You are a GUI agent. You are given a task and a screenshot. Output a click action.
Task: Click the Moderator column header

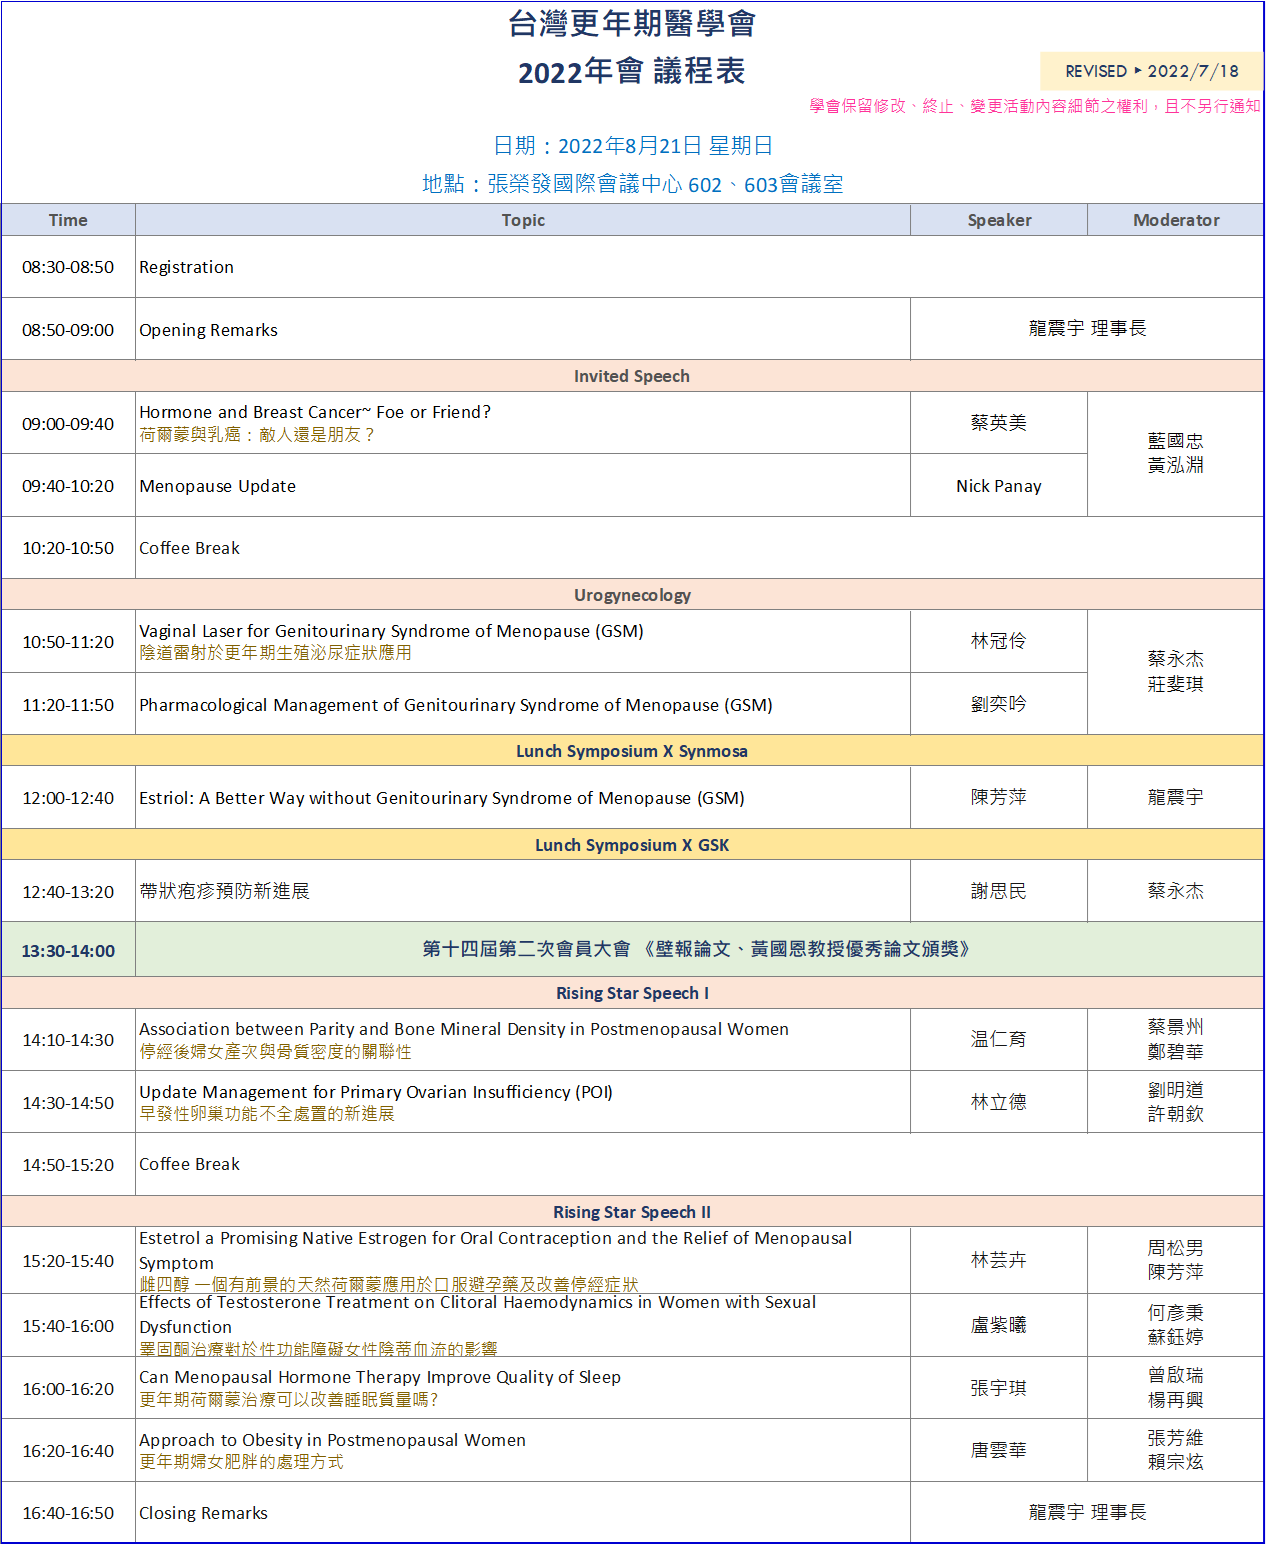[x=1175, y=220]
